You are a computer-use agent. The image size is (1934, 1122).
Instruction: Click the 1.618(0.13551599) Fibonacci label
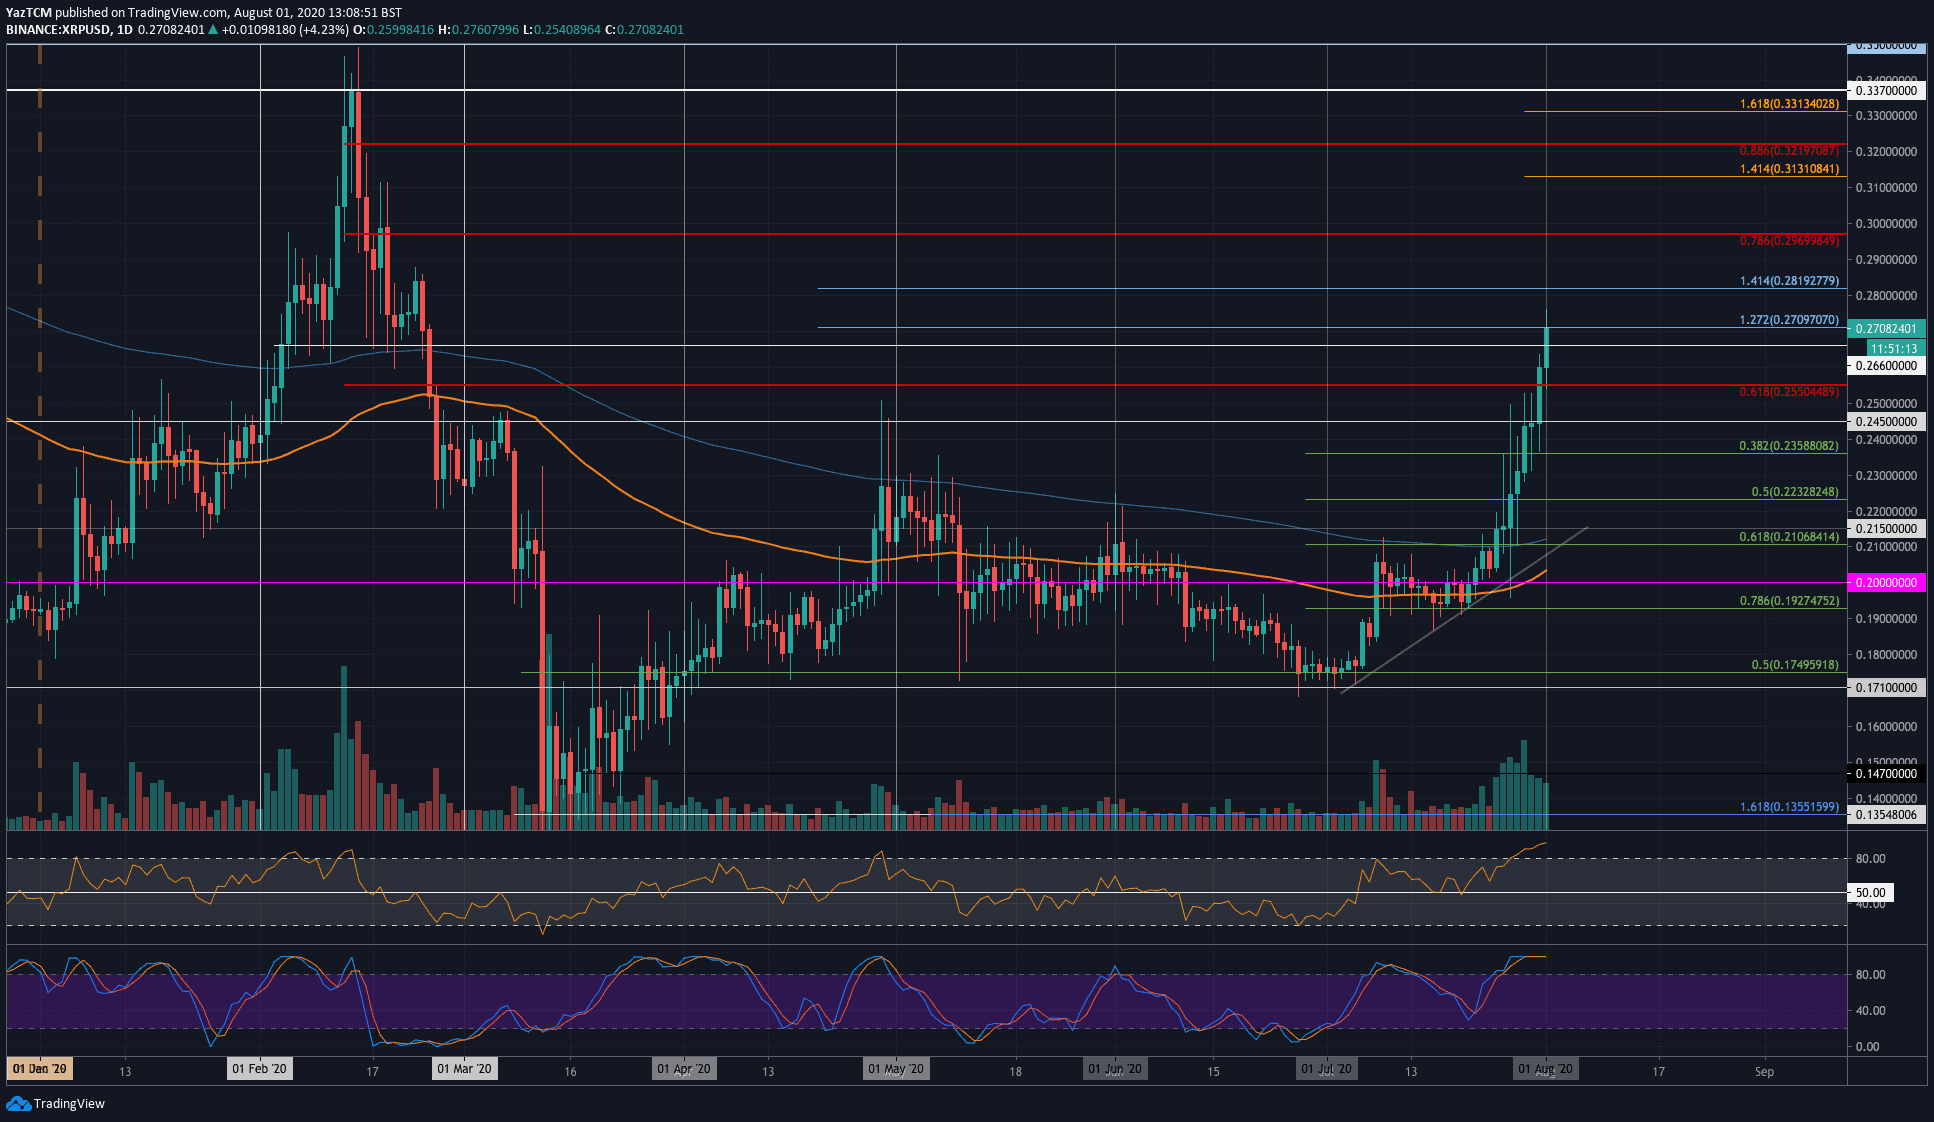click(x=1788, y=807)
